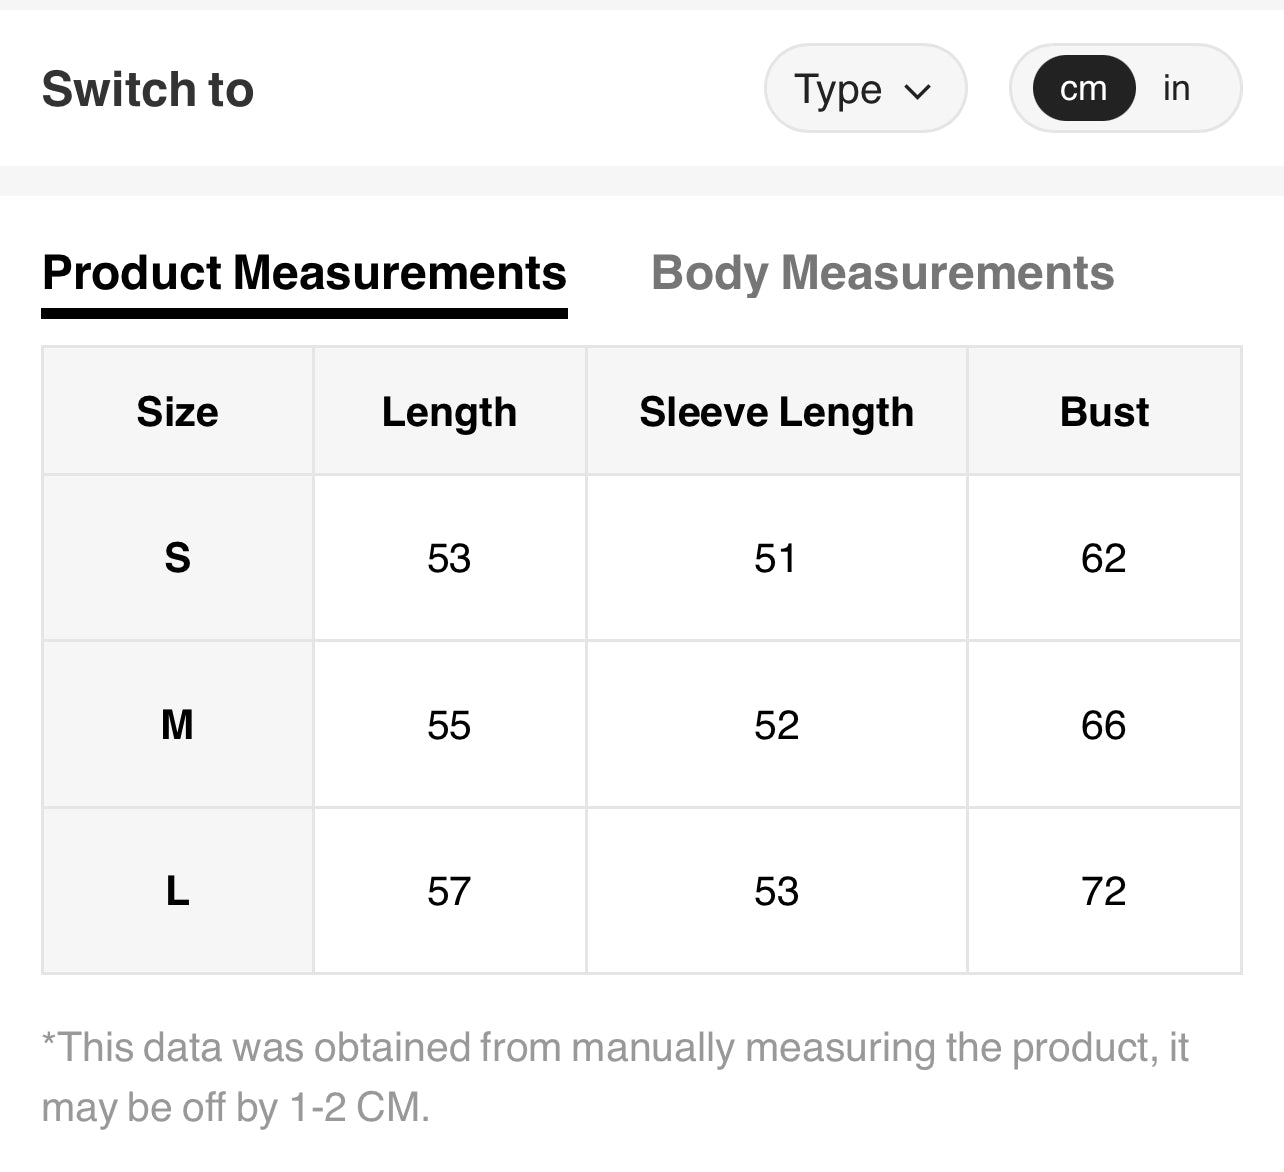
Task: Switch units to inches
Action: click(x=1176, y=89)
